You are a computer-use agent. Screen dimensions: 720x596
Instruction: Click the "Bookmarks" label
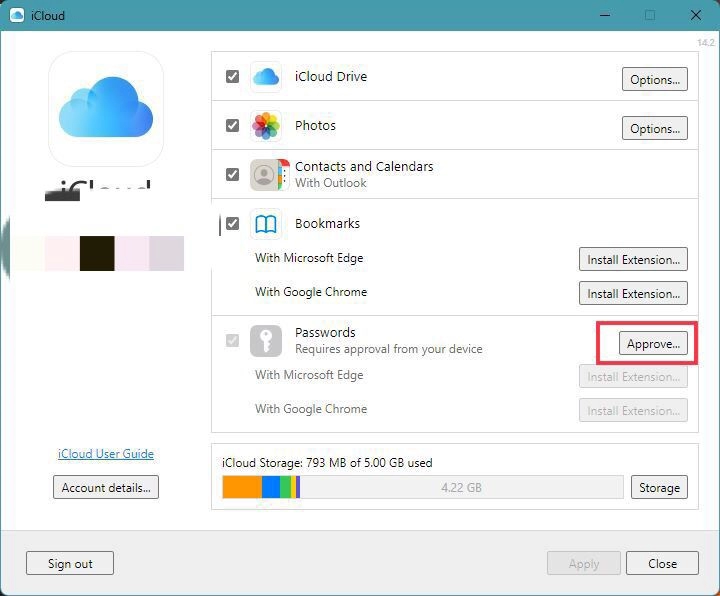point(327,224)
